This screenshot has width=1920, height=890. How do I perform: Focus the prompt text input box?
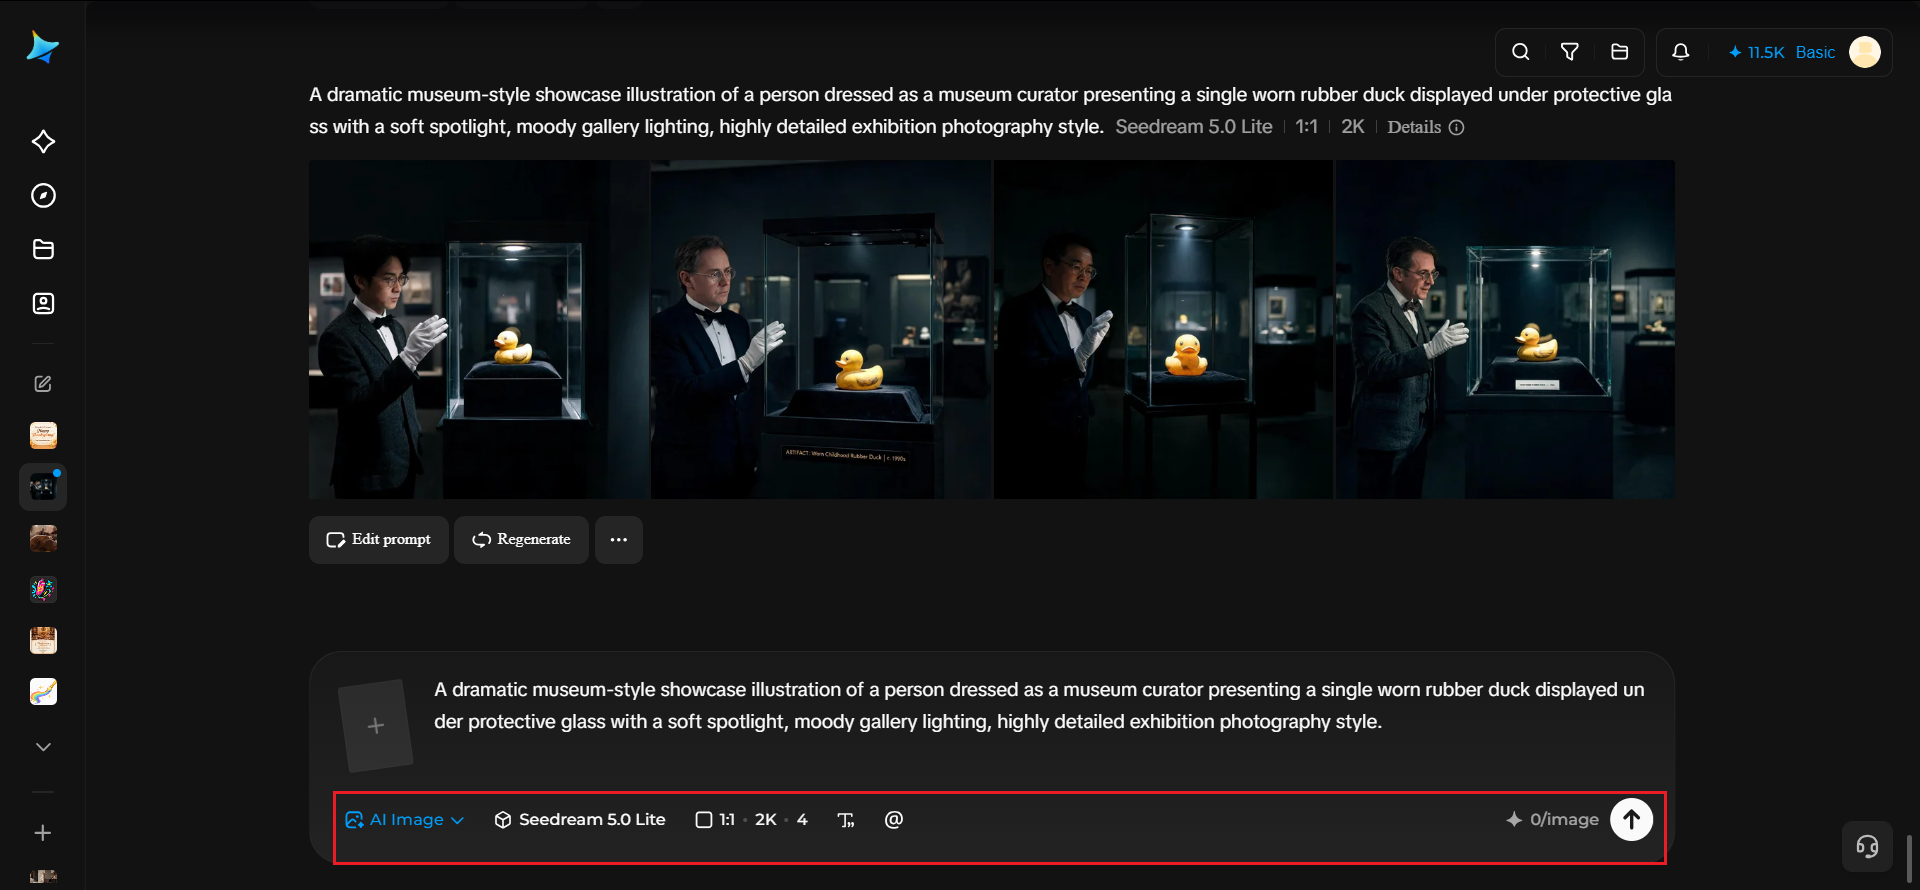tap(1040, 706)
